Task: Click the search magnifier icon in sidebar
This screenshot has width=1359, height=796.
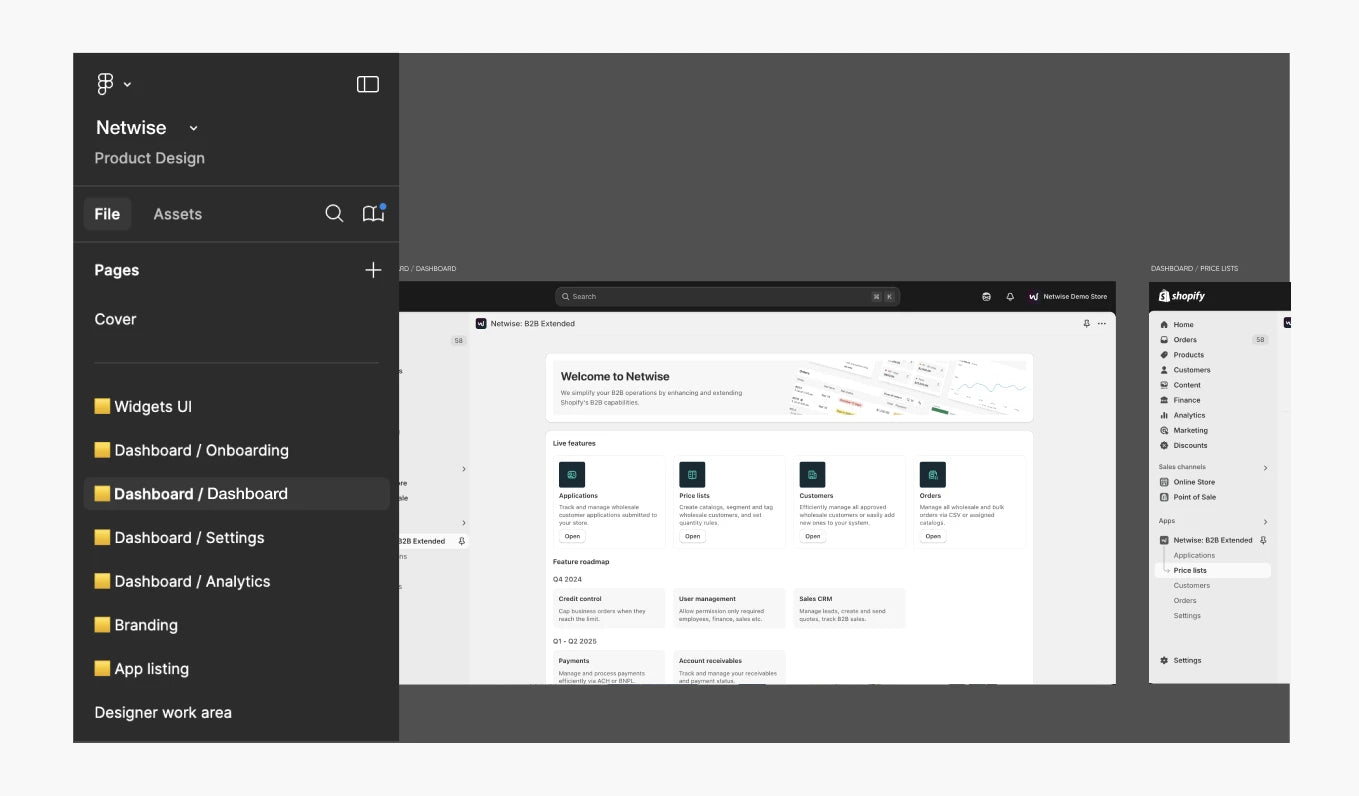Action: point(334,214)
